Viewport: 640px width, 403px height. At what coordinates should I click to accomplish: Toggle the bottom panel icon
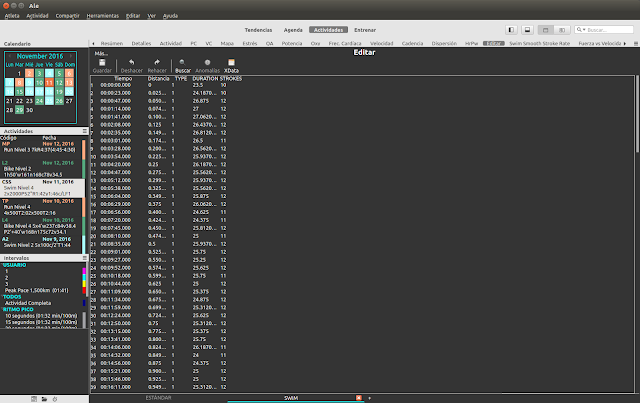click(527, 30)
